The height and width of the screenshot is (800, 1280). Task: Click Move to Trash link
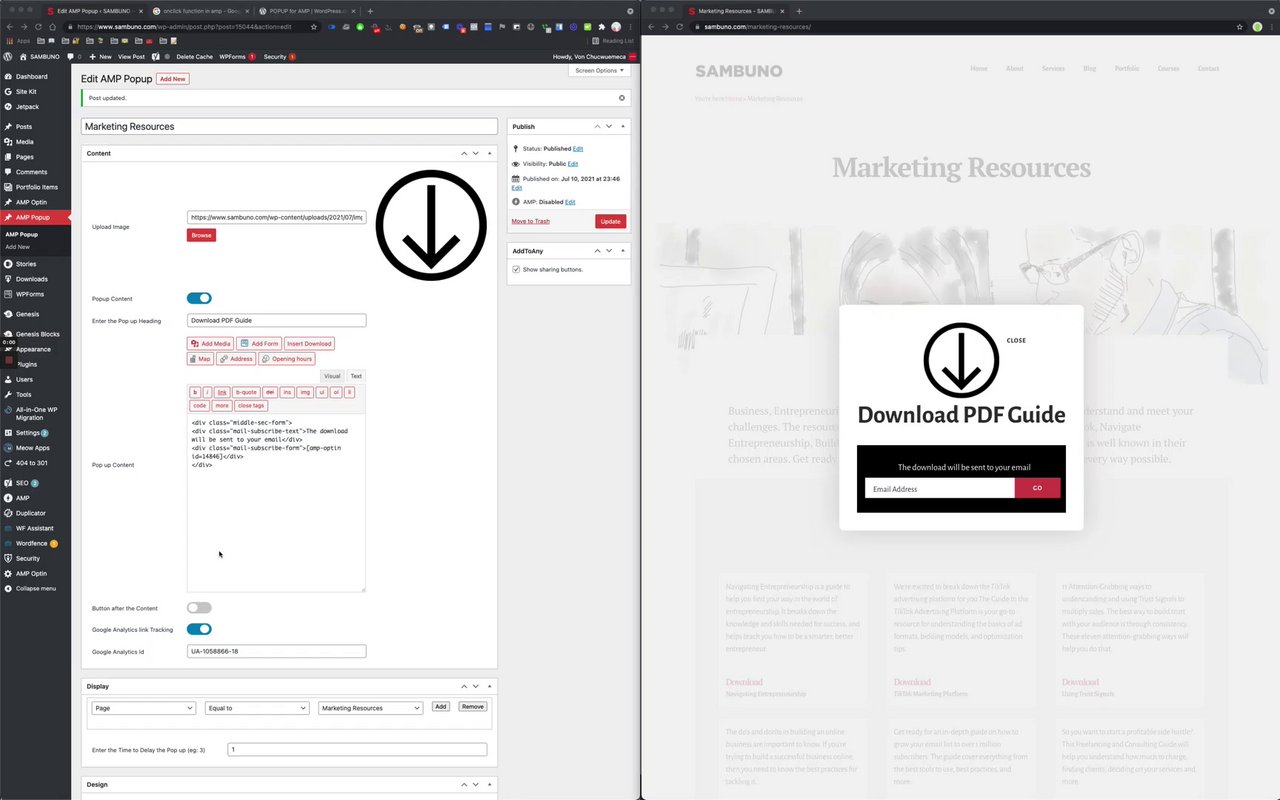coord(530,221)
